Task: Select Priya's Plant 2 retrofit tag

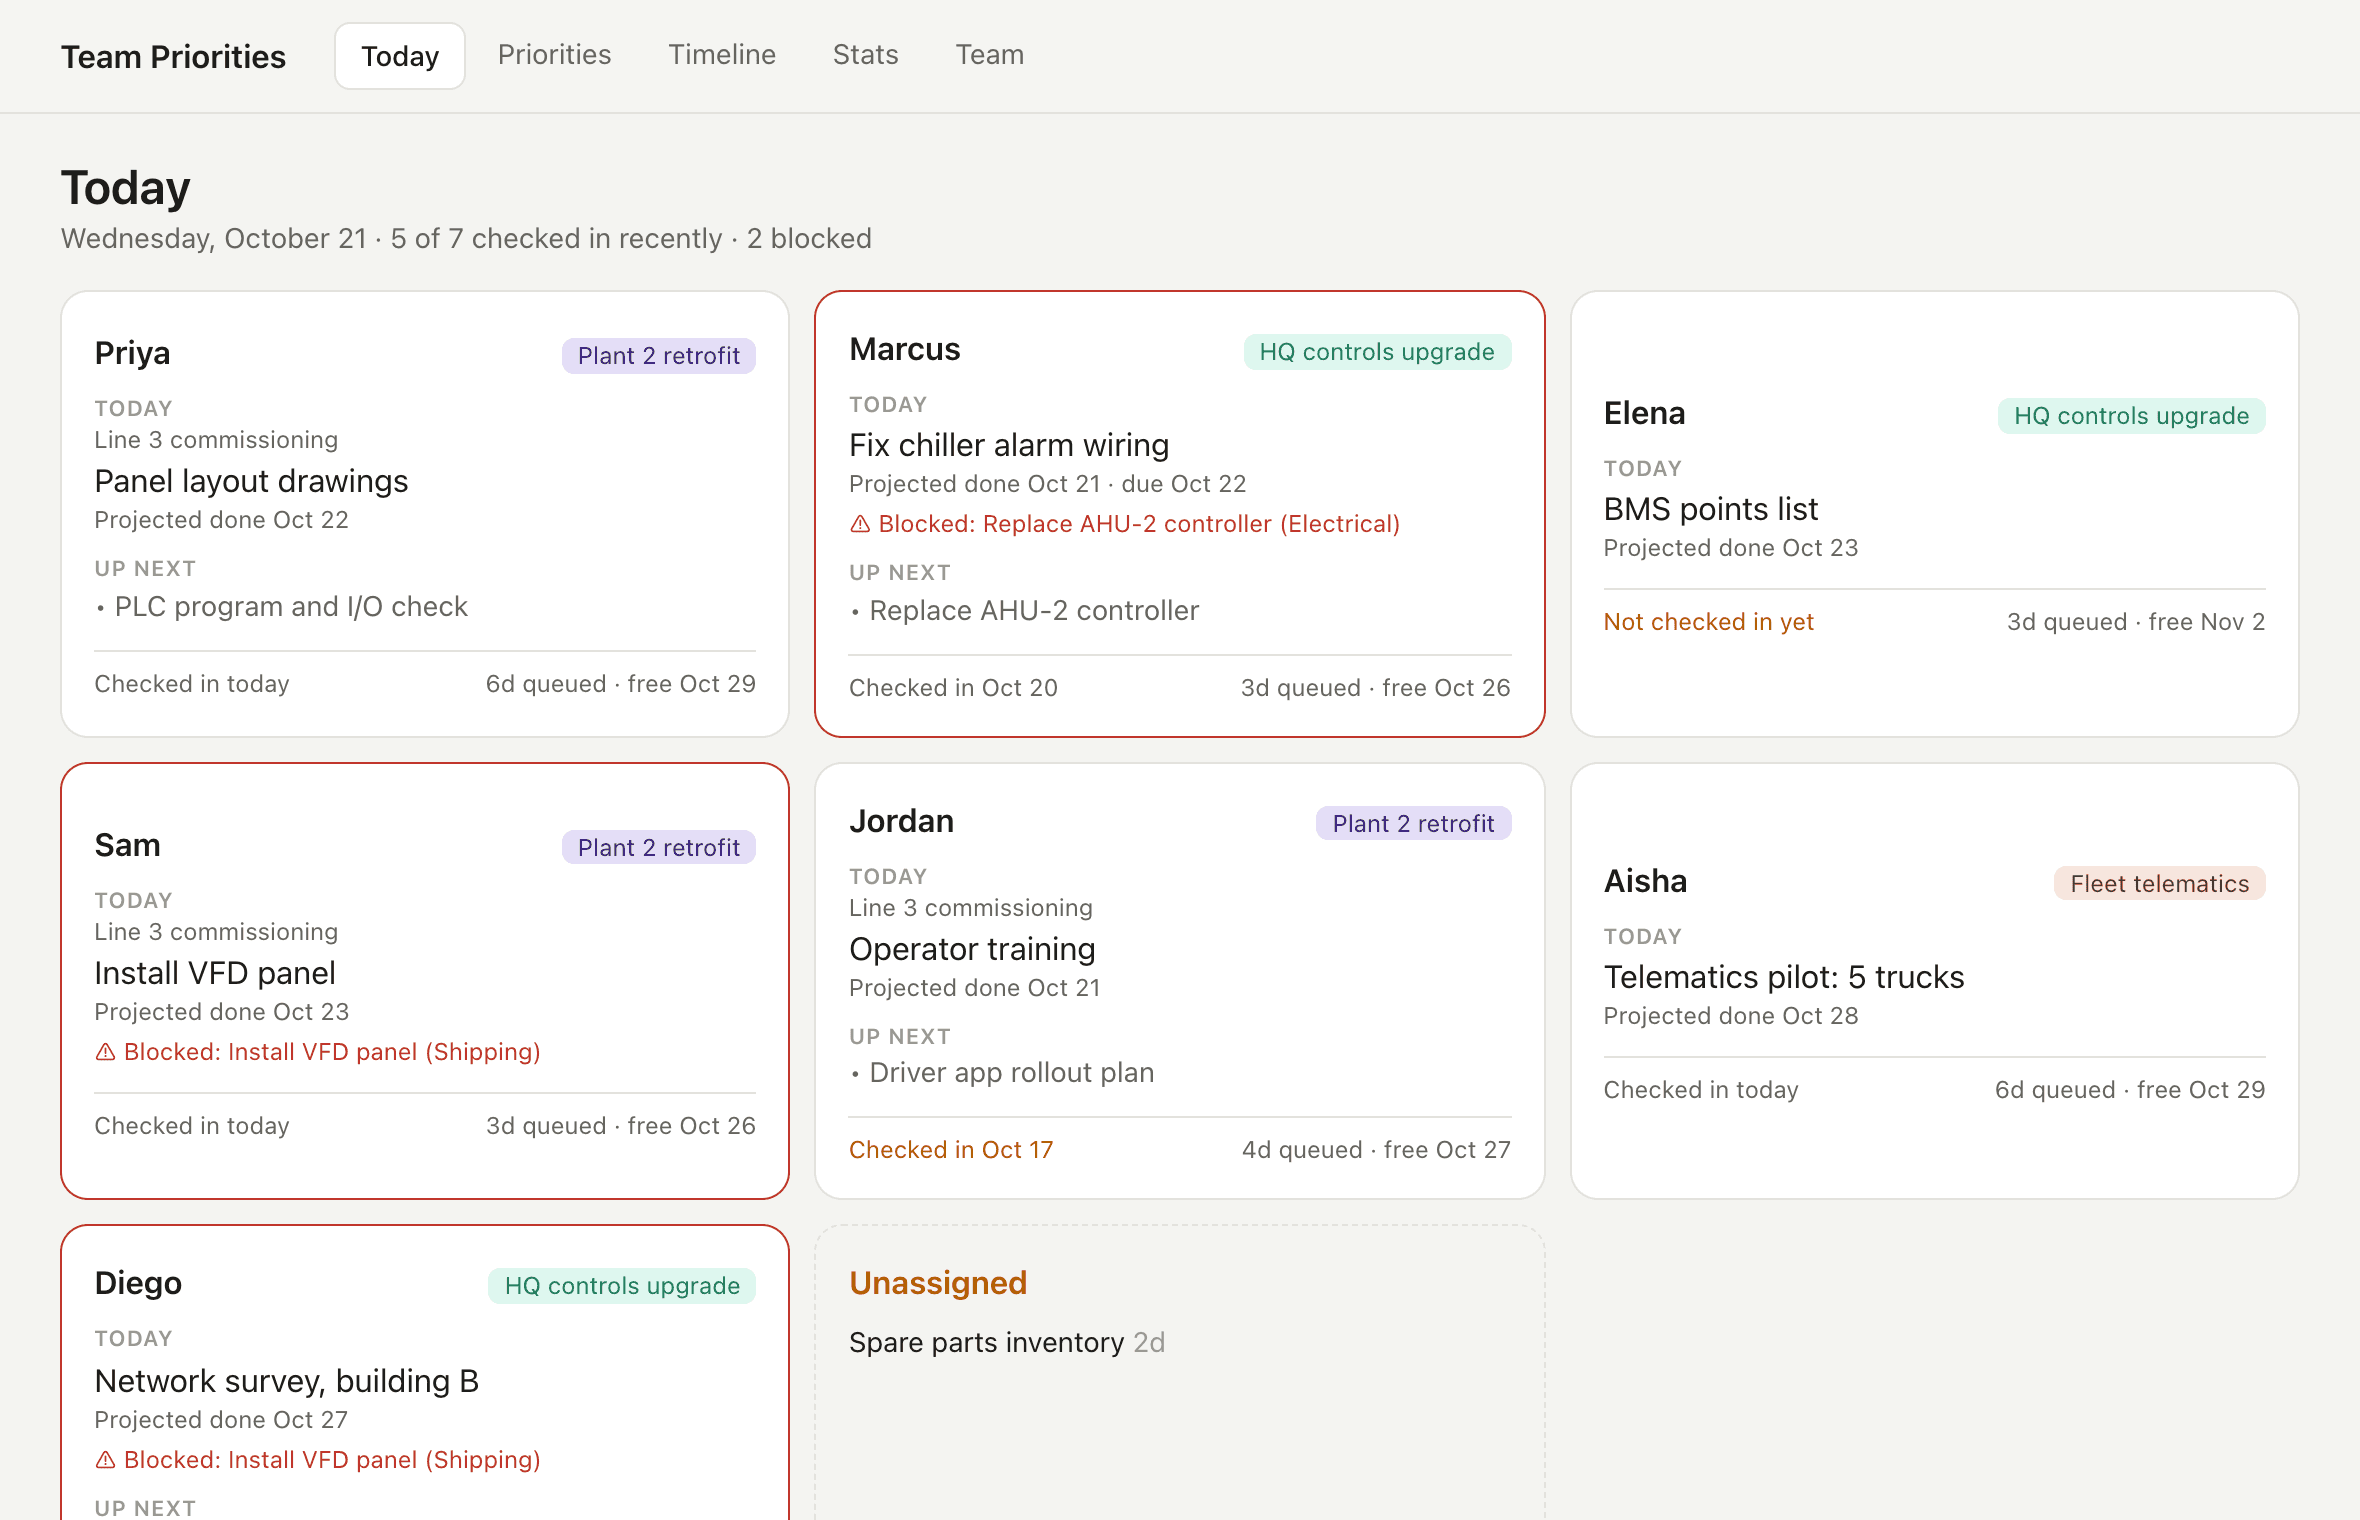Action: pos(659,356)
